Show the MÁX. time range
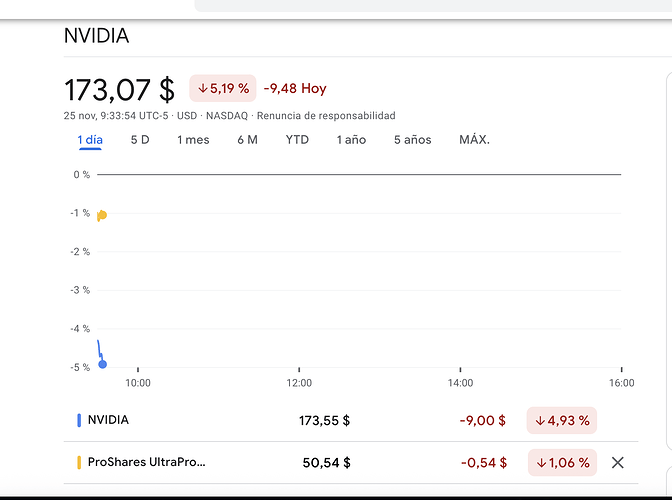Image resolution: width=672 pixels, height=500 pixels. pyautogui.click(x=474, y=140)
